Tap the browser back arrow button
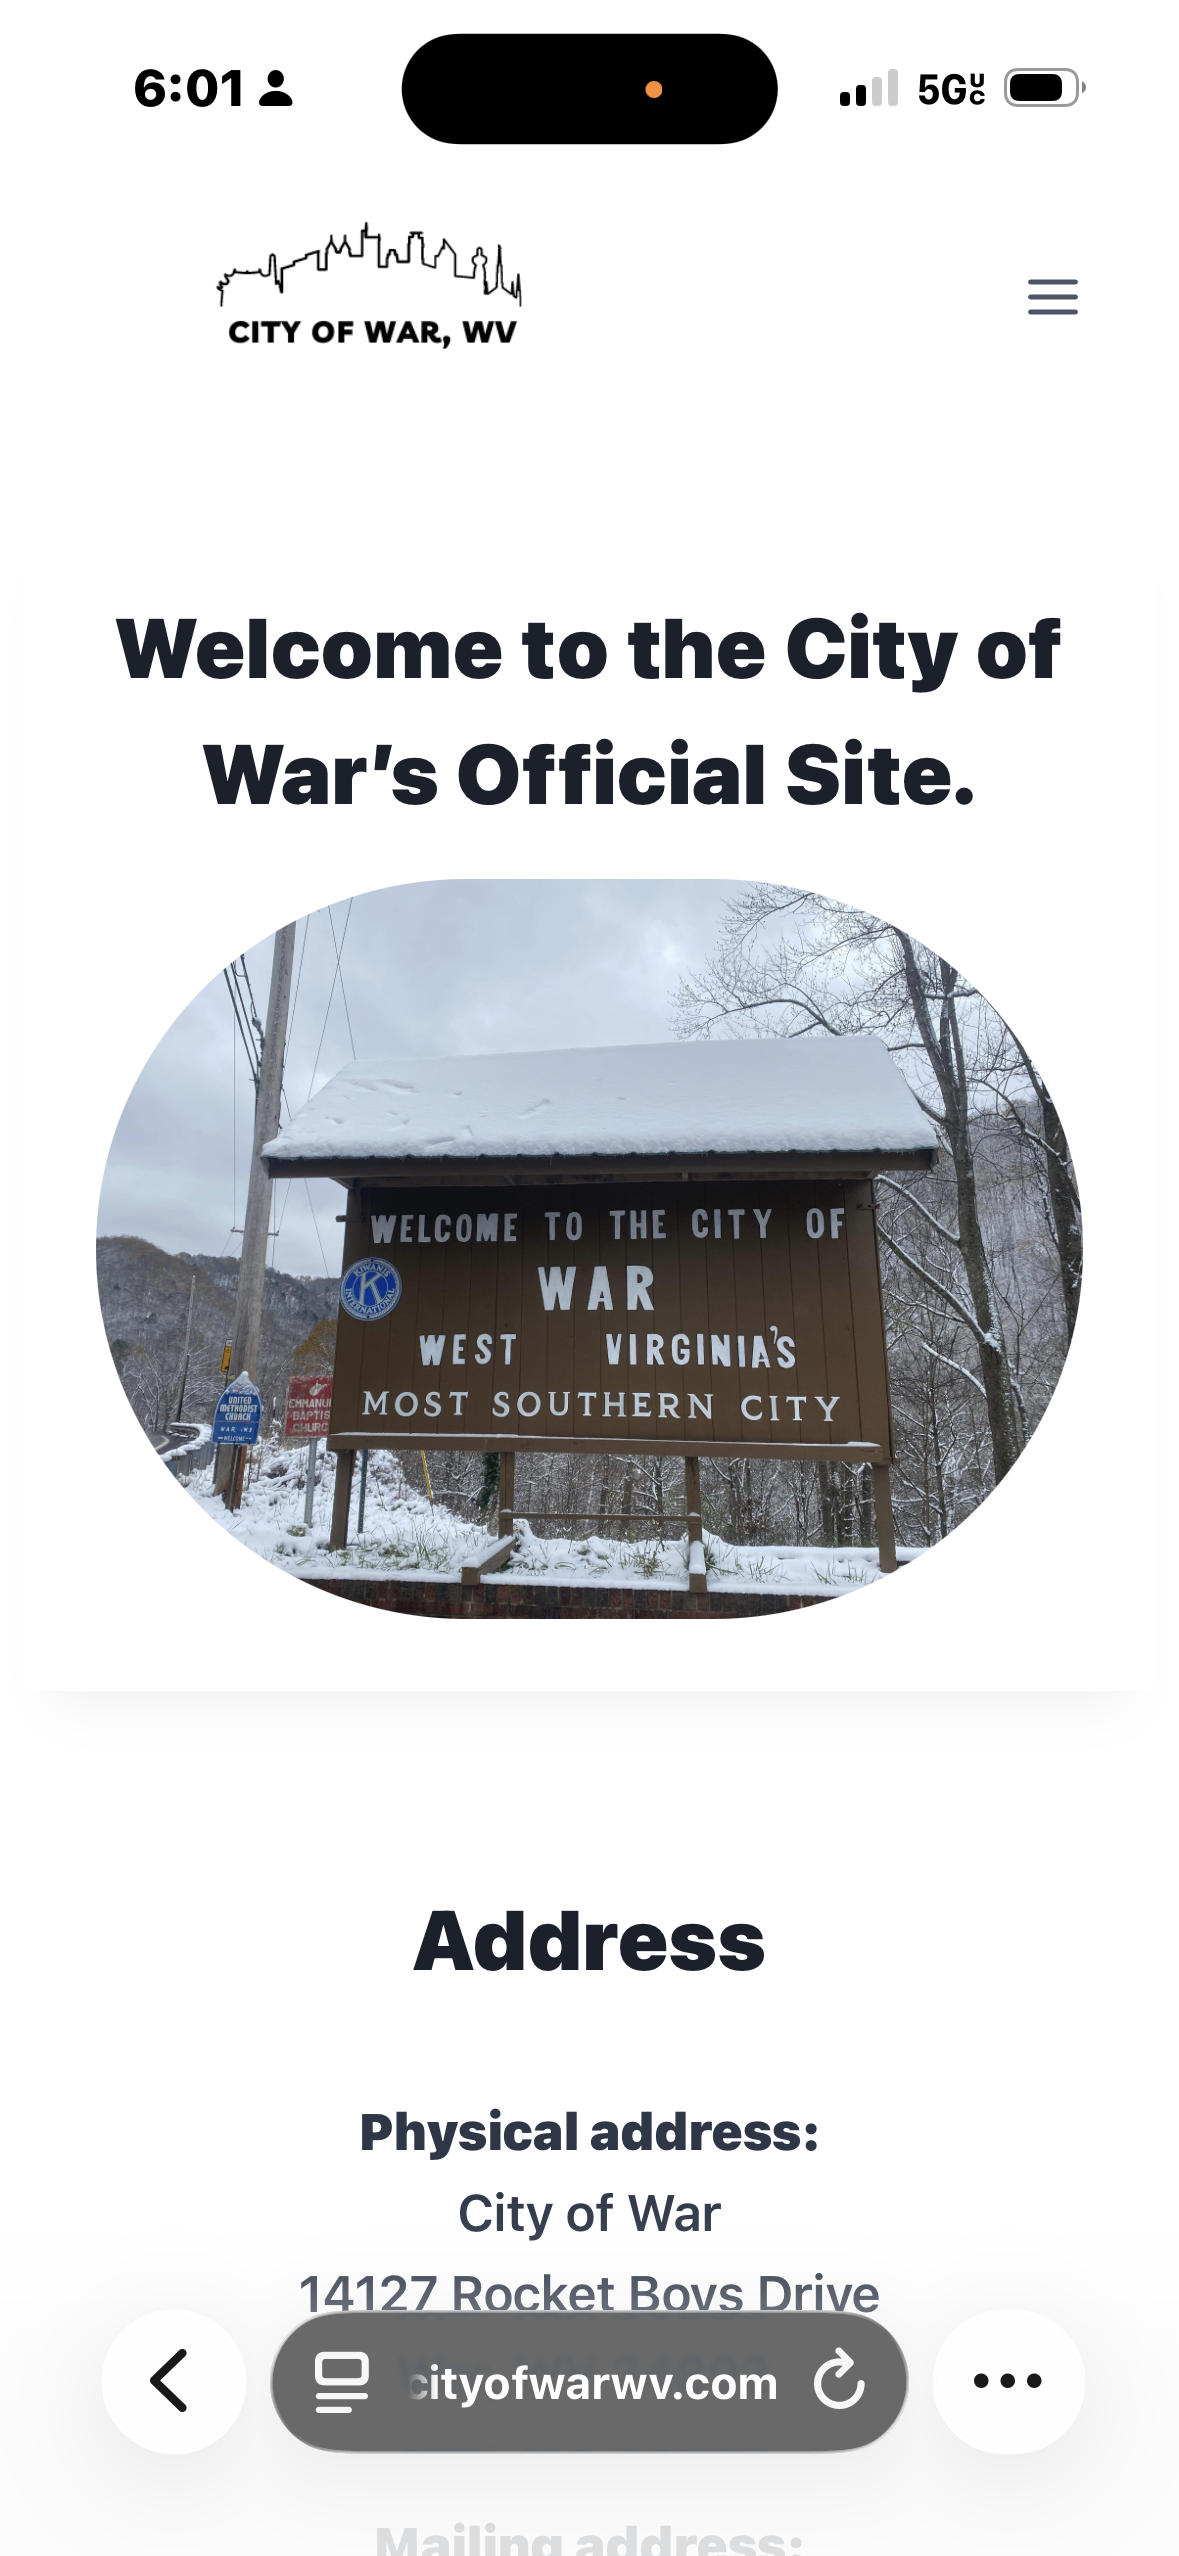Screen dimensions: 1179x2556 (173, 2381)
